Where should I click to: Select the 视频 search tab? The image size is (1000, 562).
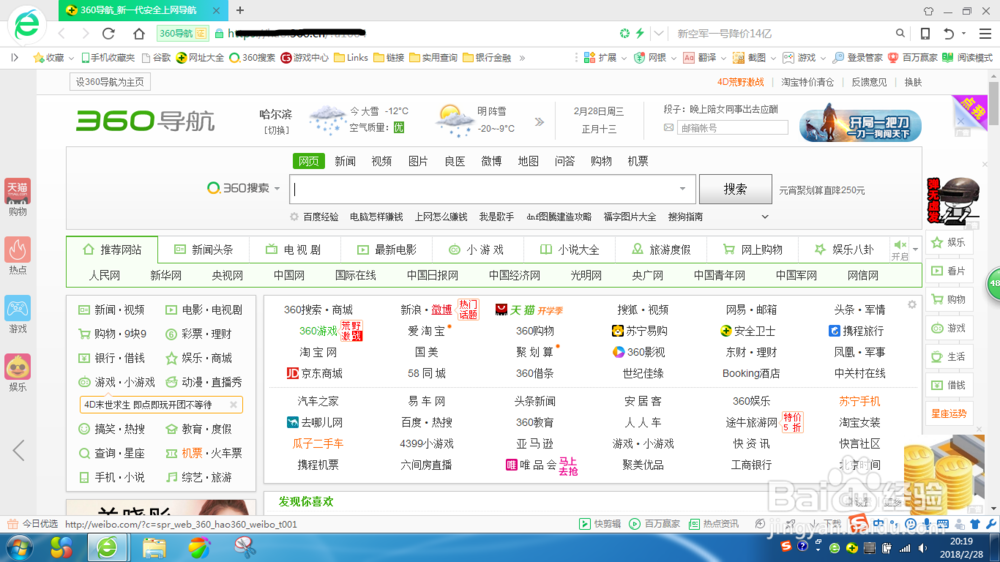coord(381,161)
